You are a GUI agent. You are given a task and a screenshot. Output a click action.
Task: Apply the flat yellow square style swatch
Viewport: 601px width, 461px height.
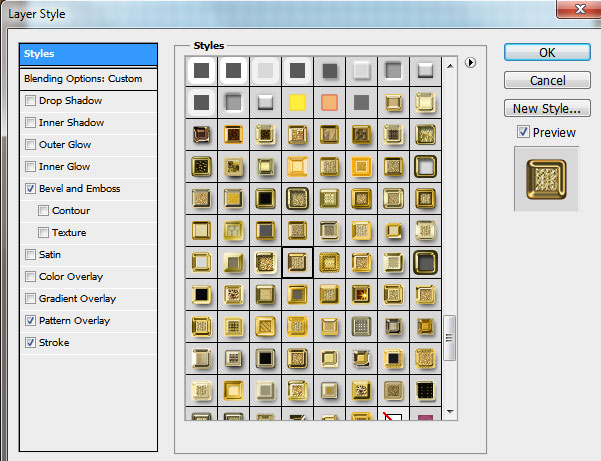[x=297, y=102]
